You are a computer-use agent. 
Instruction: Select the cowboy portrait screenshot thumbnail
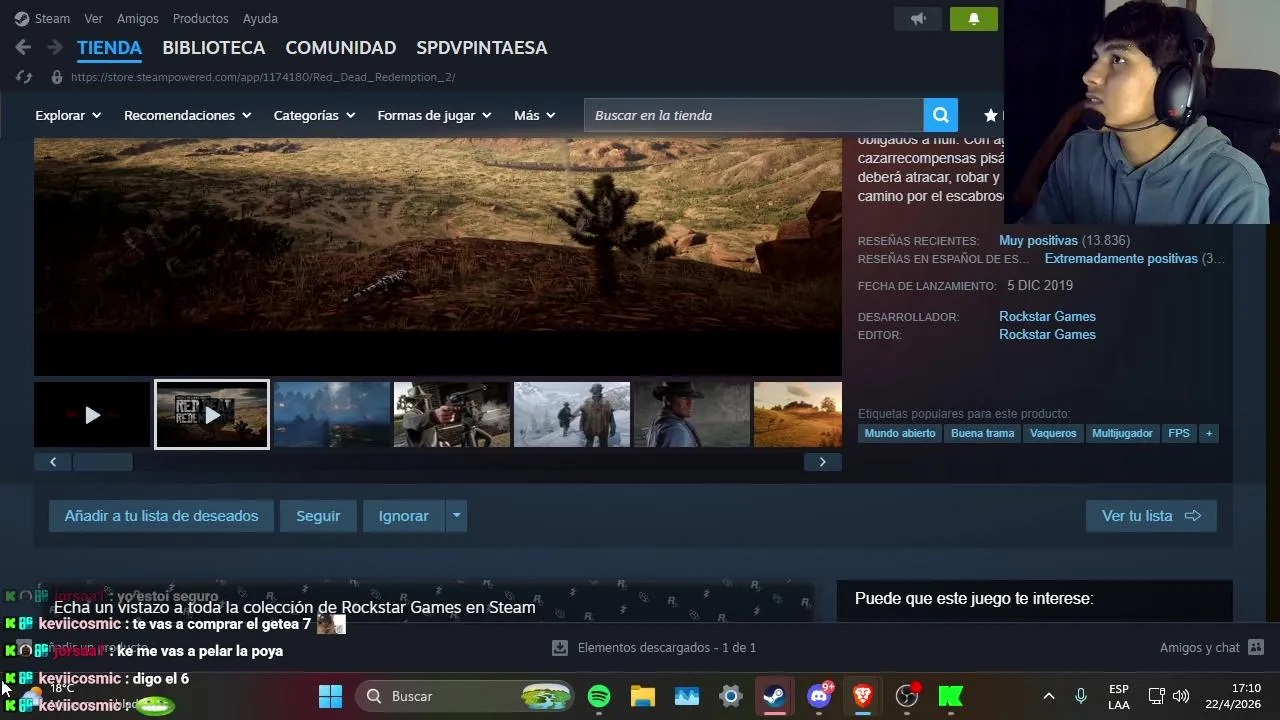coord(692,415)
